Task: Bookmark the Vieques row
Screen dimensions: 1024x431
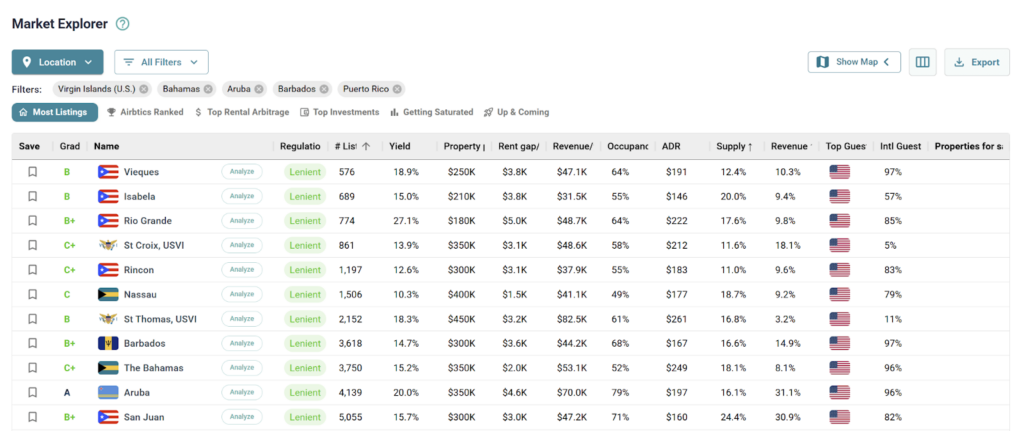Action: pos(32,172)
